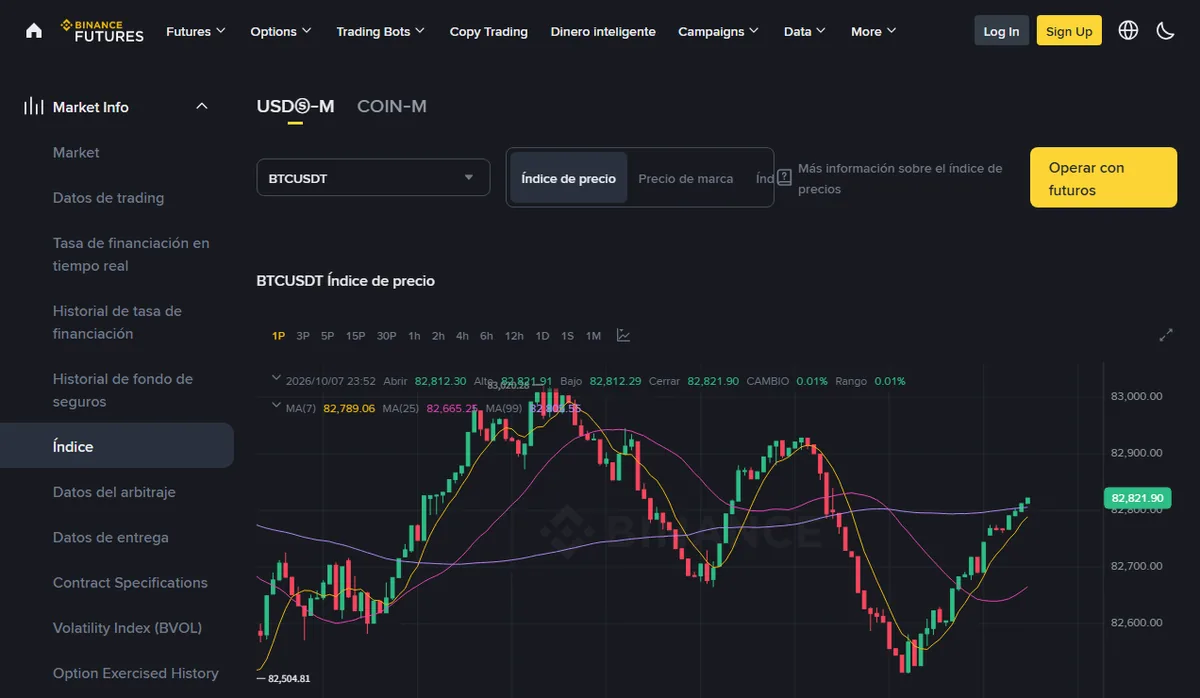
Task: Select the 6h chart interval
Action: (x=486, y=335)
